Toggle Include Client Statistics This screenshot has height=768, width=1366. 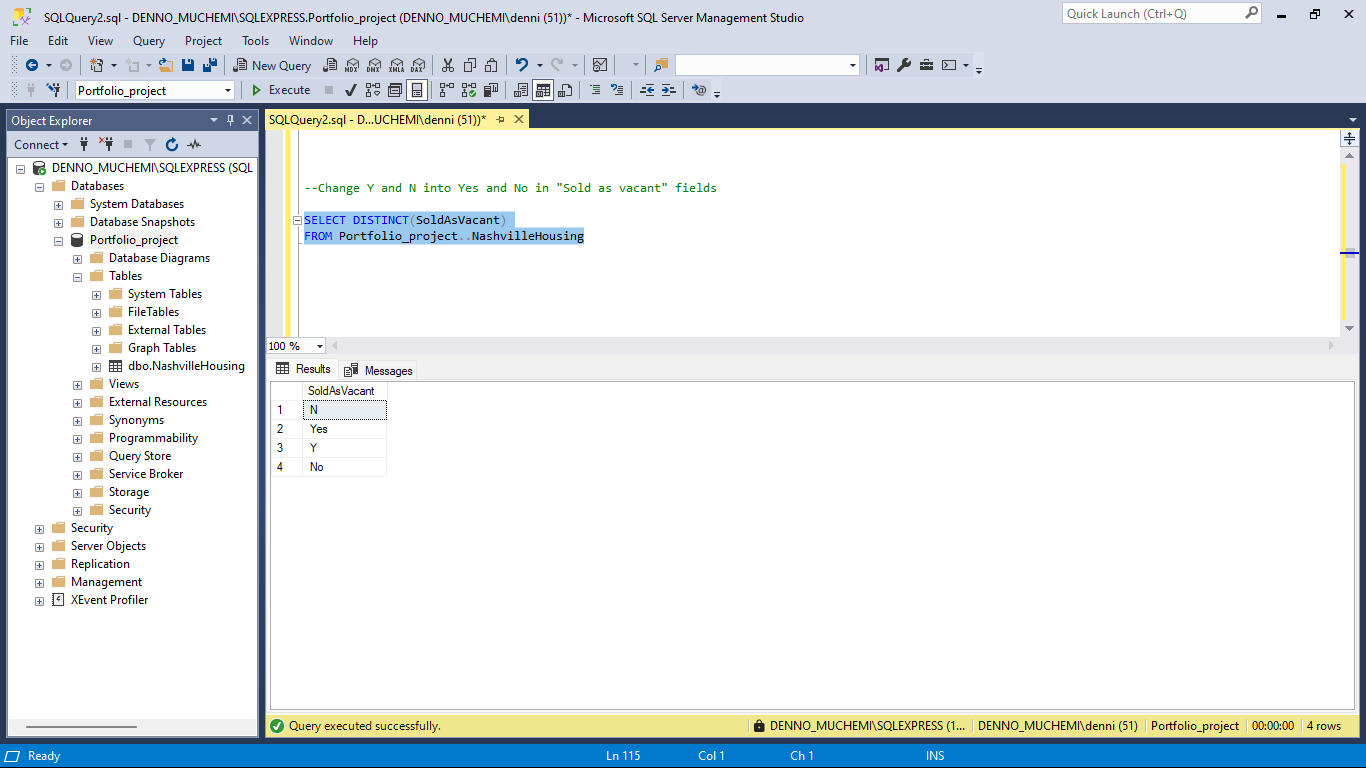point(491,90)
